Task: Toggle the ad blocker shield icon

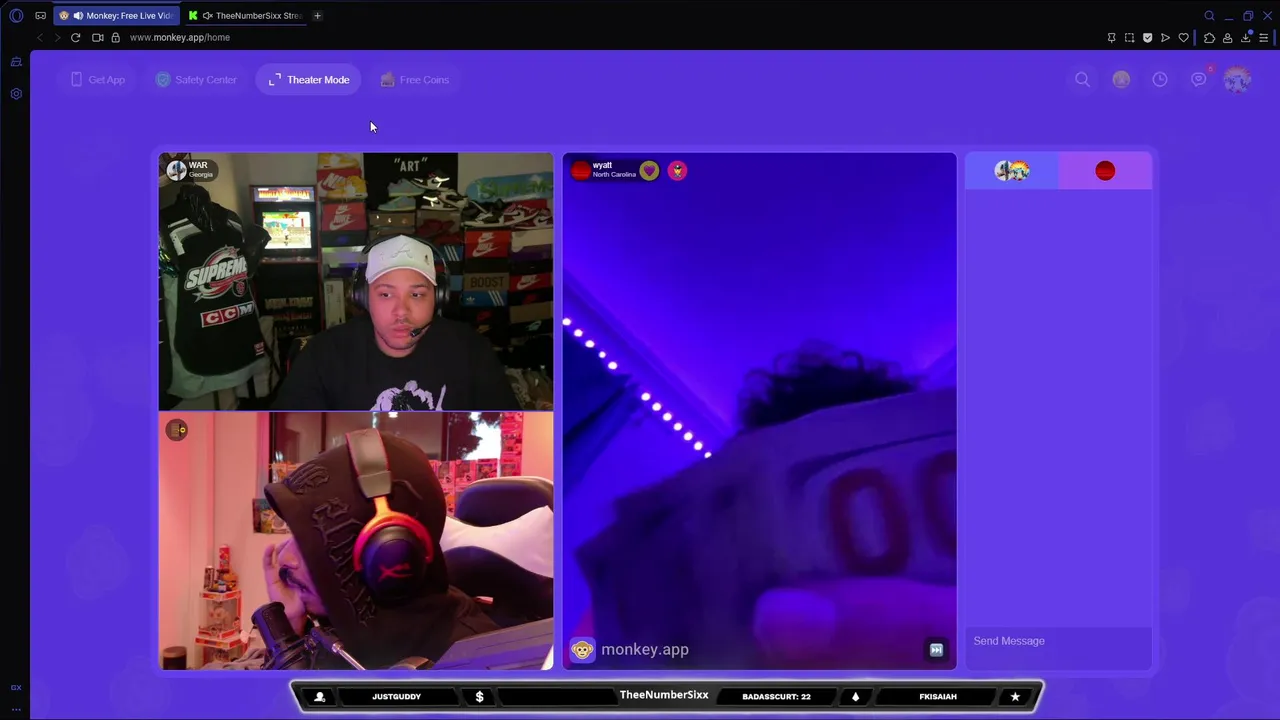Action: (1147, 38)
